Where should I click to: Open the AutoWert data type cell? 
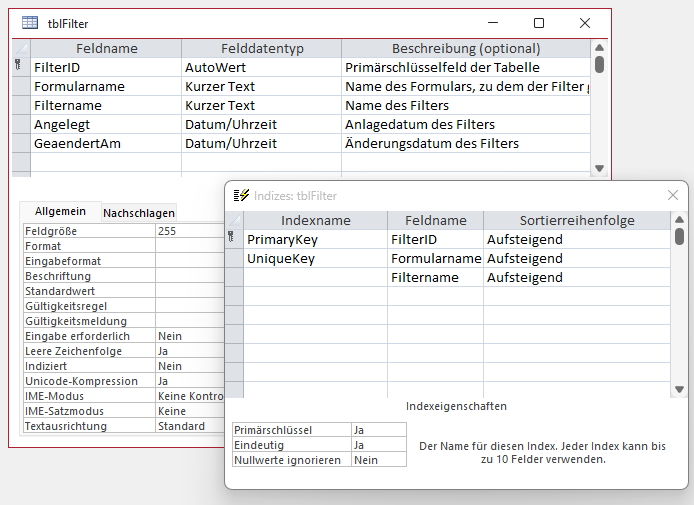262,67
